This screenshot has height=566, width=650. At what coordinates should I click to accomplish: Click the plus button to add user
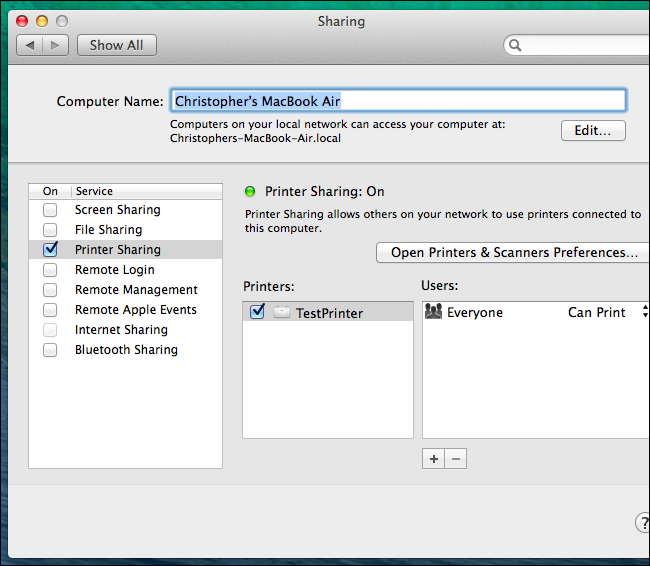pos(433,458)
